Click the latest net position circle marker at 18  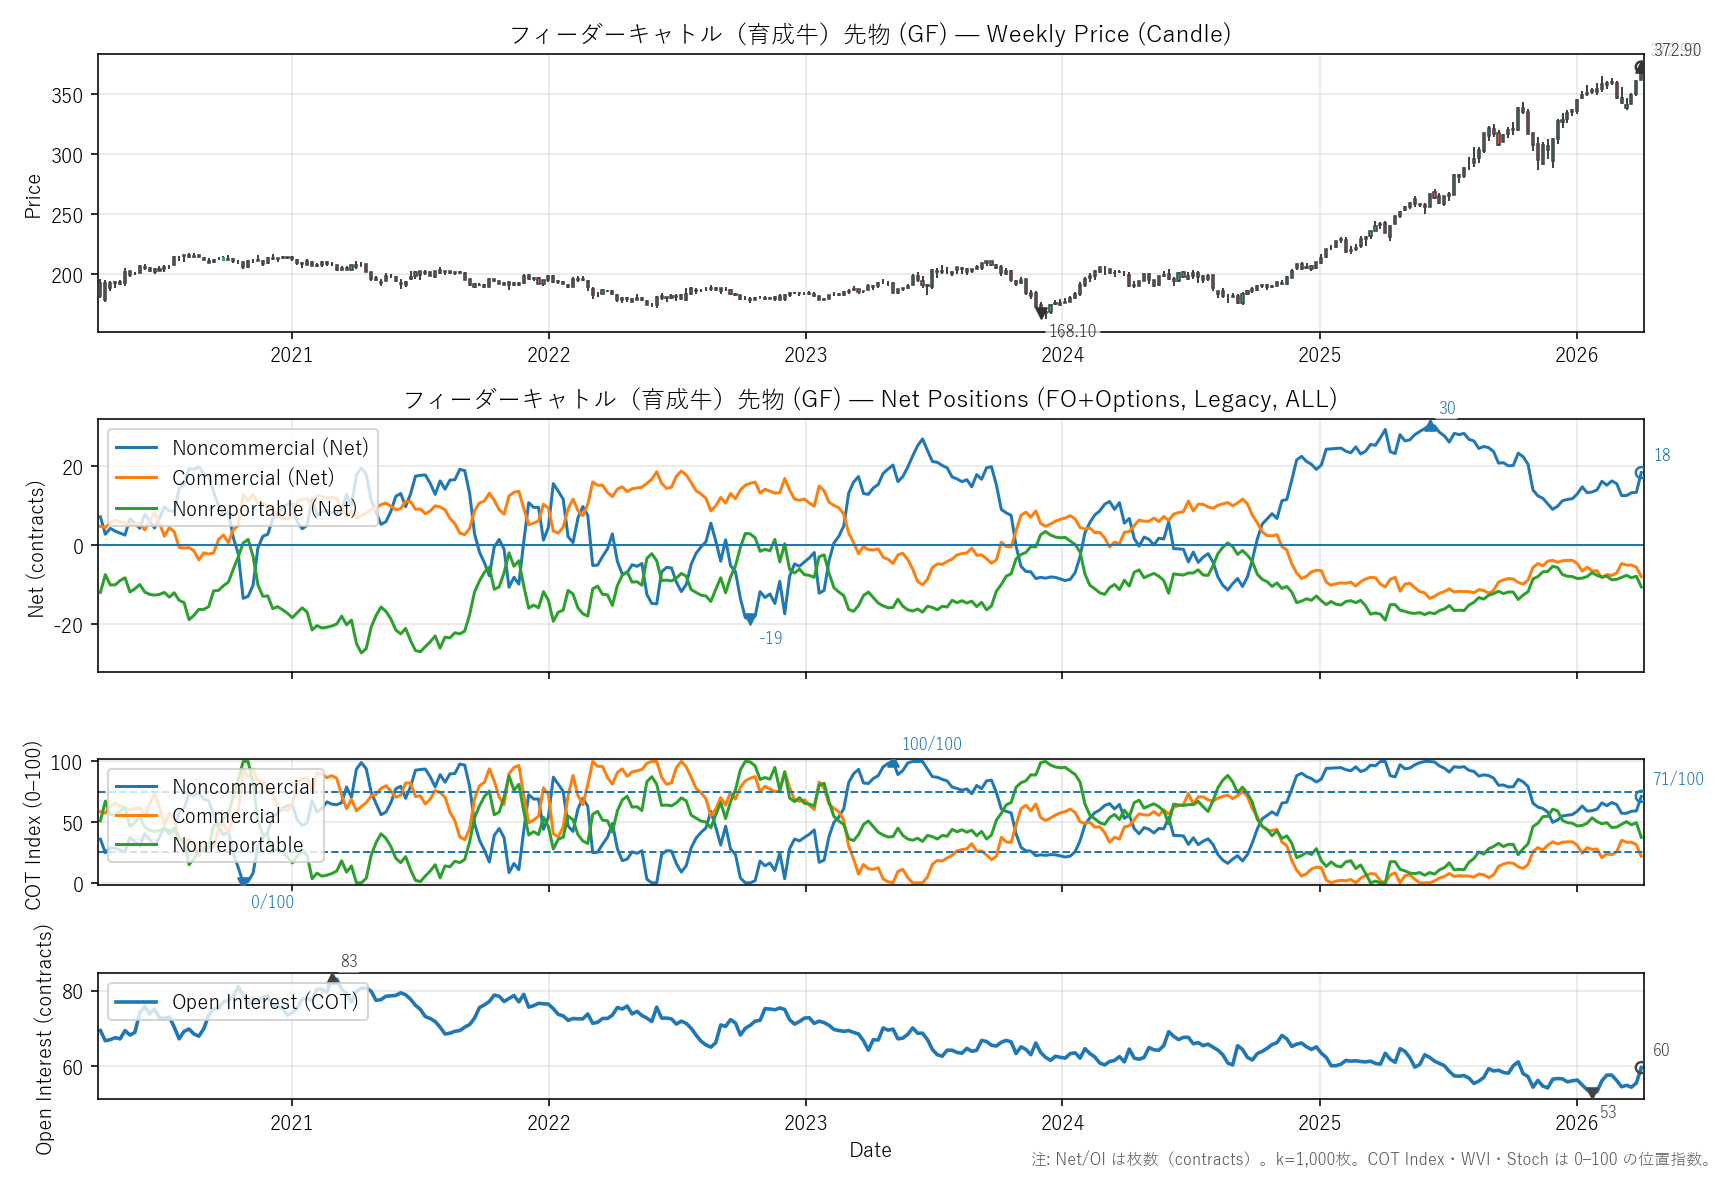pos(1640,473)
